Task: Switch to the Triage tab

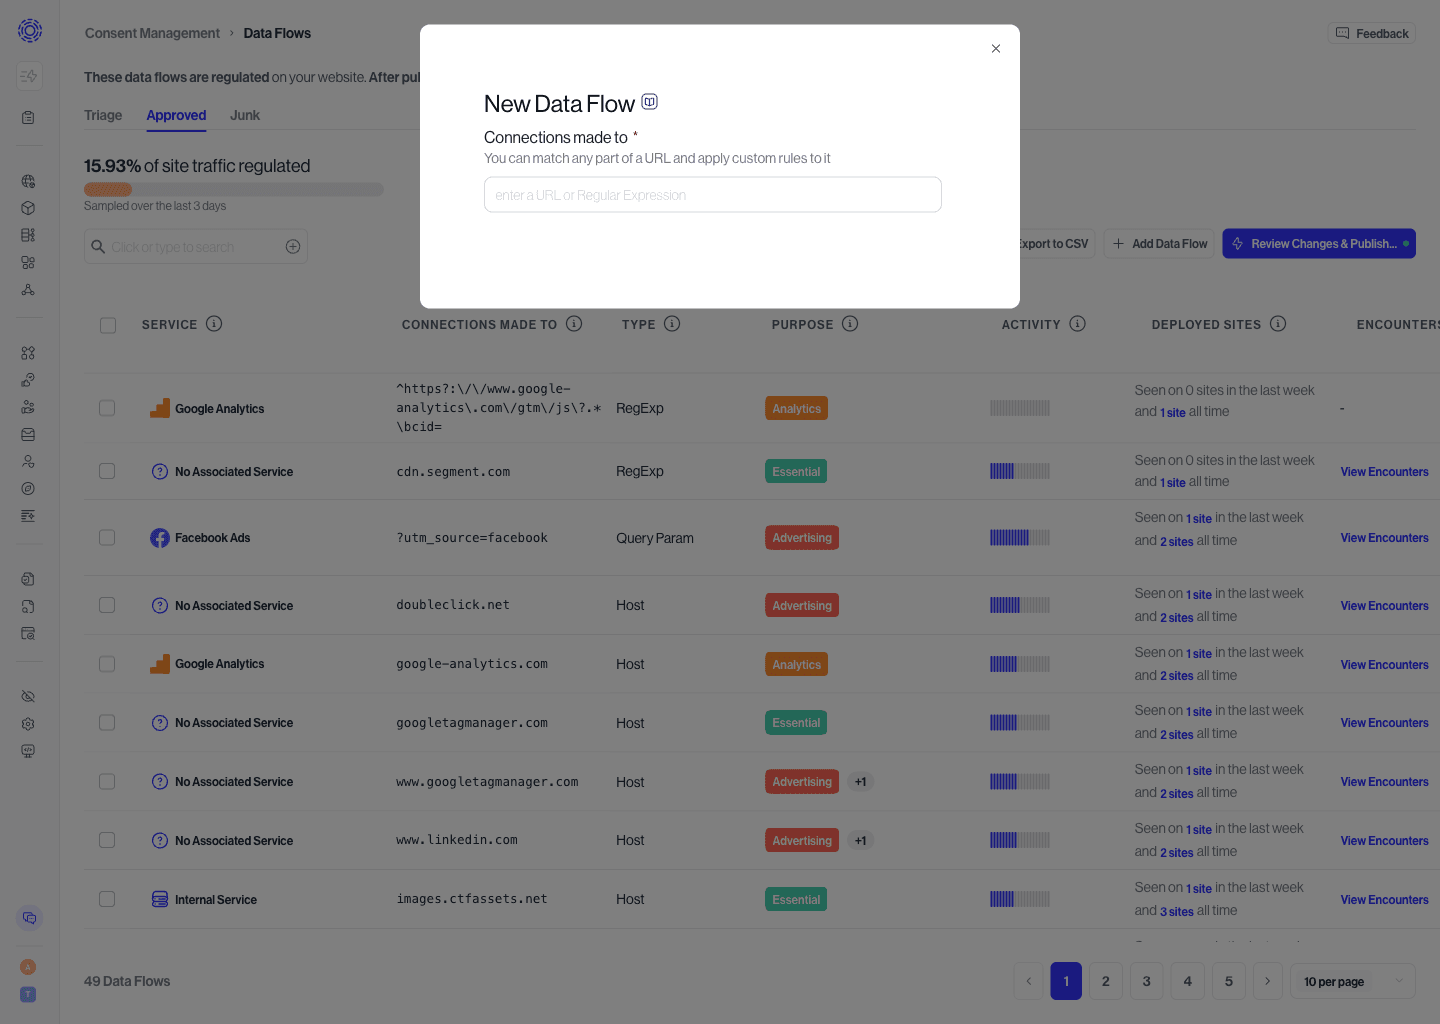Action: pos(103,115)
